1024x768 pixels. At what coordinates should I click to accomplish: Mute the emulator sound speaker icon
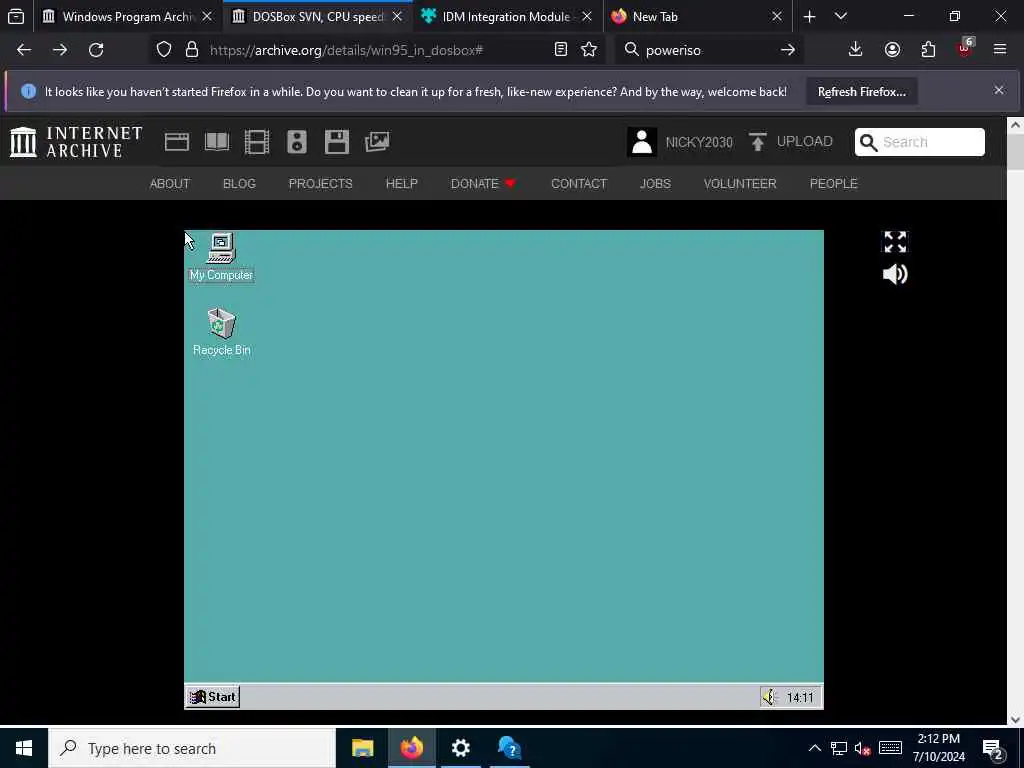895,274
